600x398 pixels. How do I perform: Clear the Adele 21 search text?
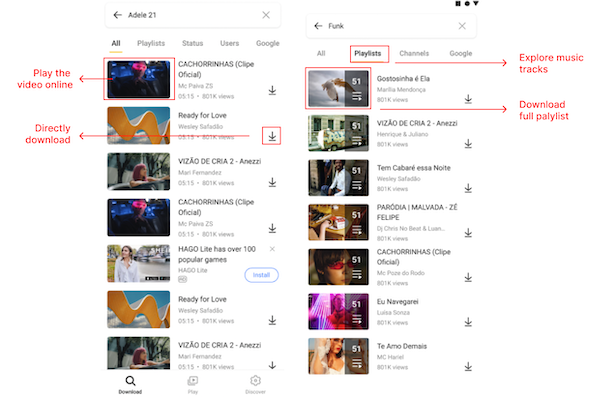(x=266, y=15)
